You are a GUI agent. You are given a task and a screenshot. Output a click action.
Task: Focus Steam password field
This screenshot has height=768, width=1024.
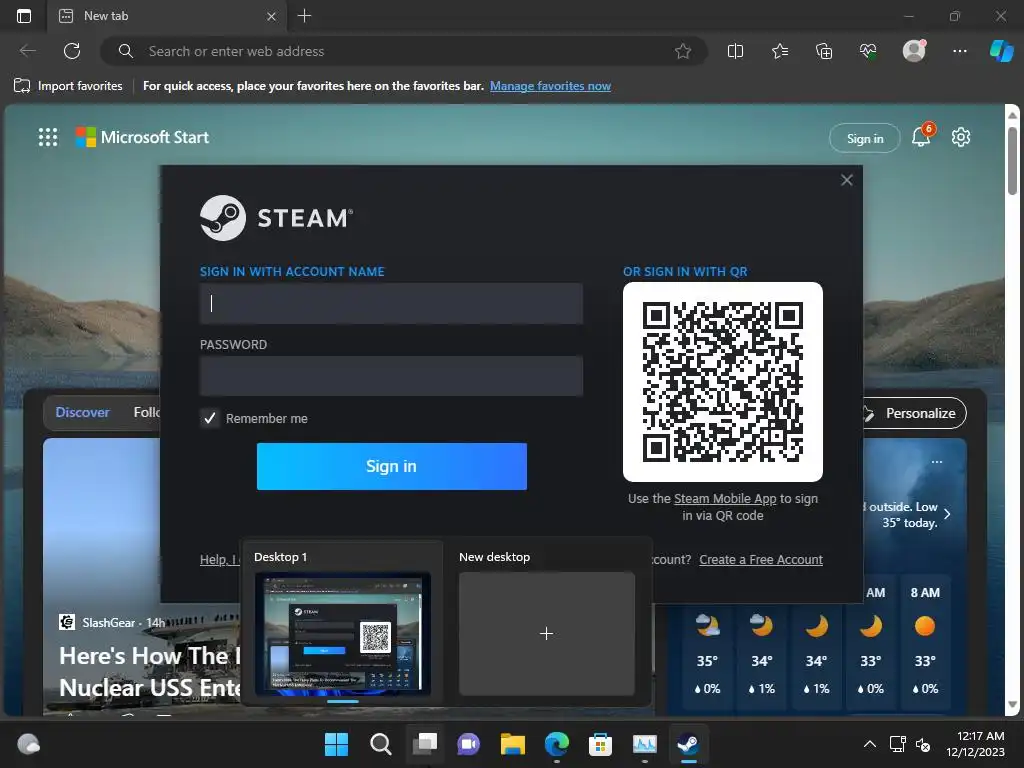pyautogui.click(x=391, y=376)
